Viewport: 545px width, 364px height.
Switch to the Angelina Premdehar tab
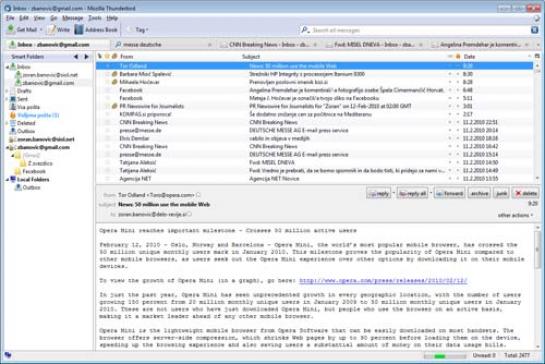pyautogui.click(x=480, y=45)
